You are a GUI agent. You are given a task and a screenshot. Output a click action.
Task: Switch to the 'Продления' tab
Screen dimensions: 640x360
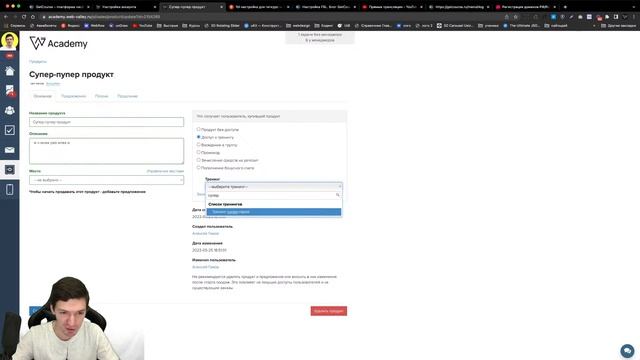127,96
